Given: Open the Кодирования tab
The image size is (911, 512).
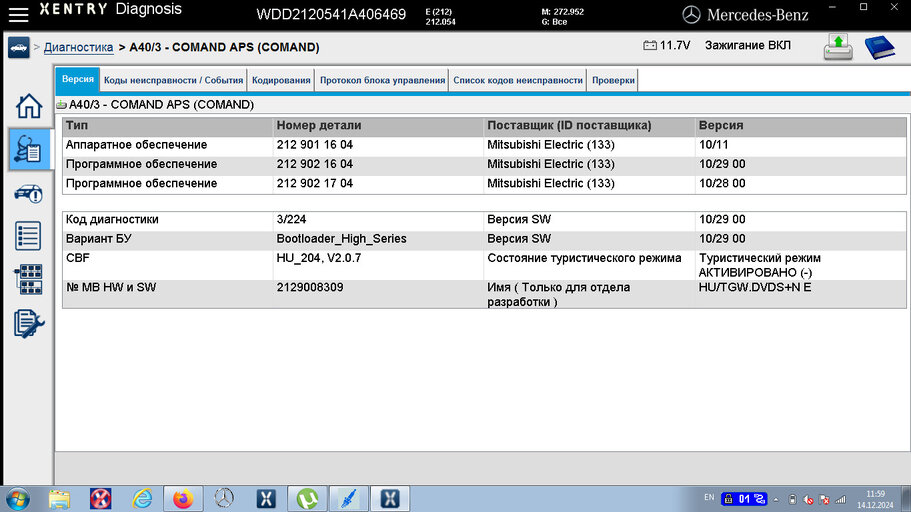Looking at the screenshot, I should [280, 80].
